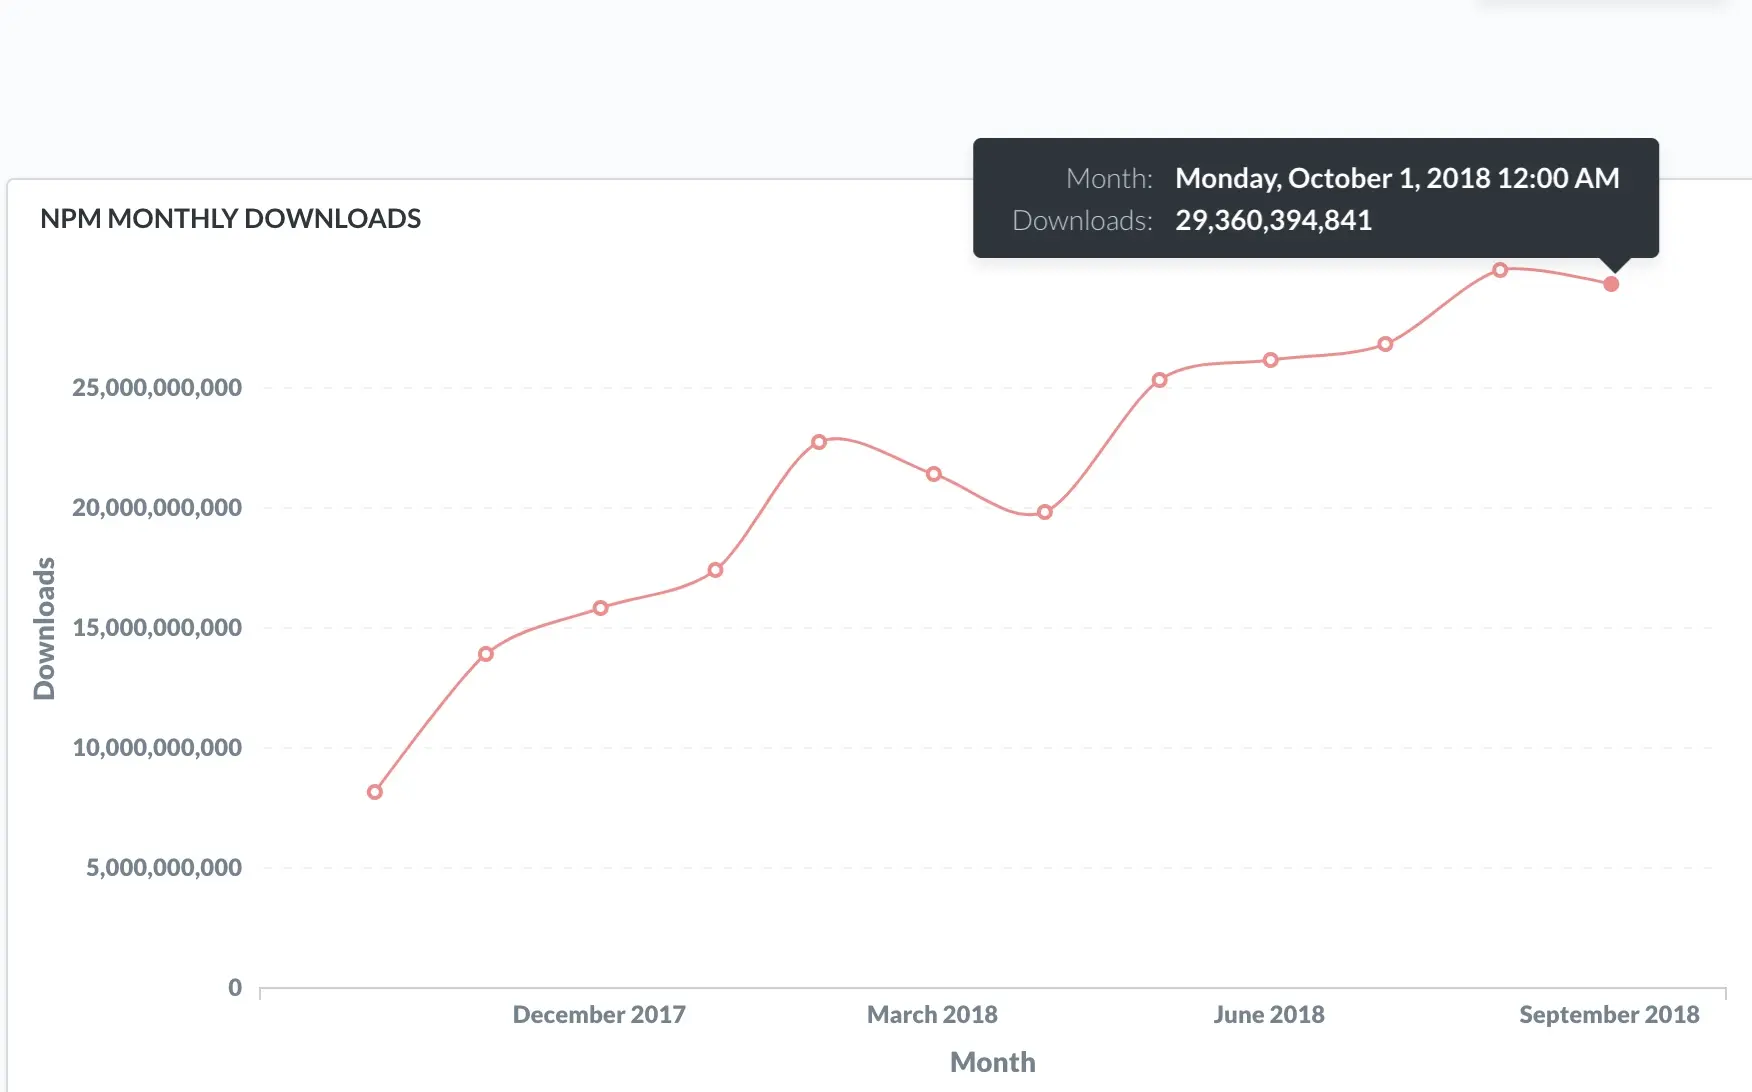Click the vertical Downloads y-axis title
1752x1092 pixels.
coord(44,628)
